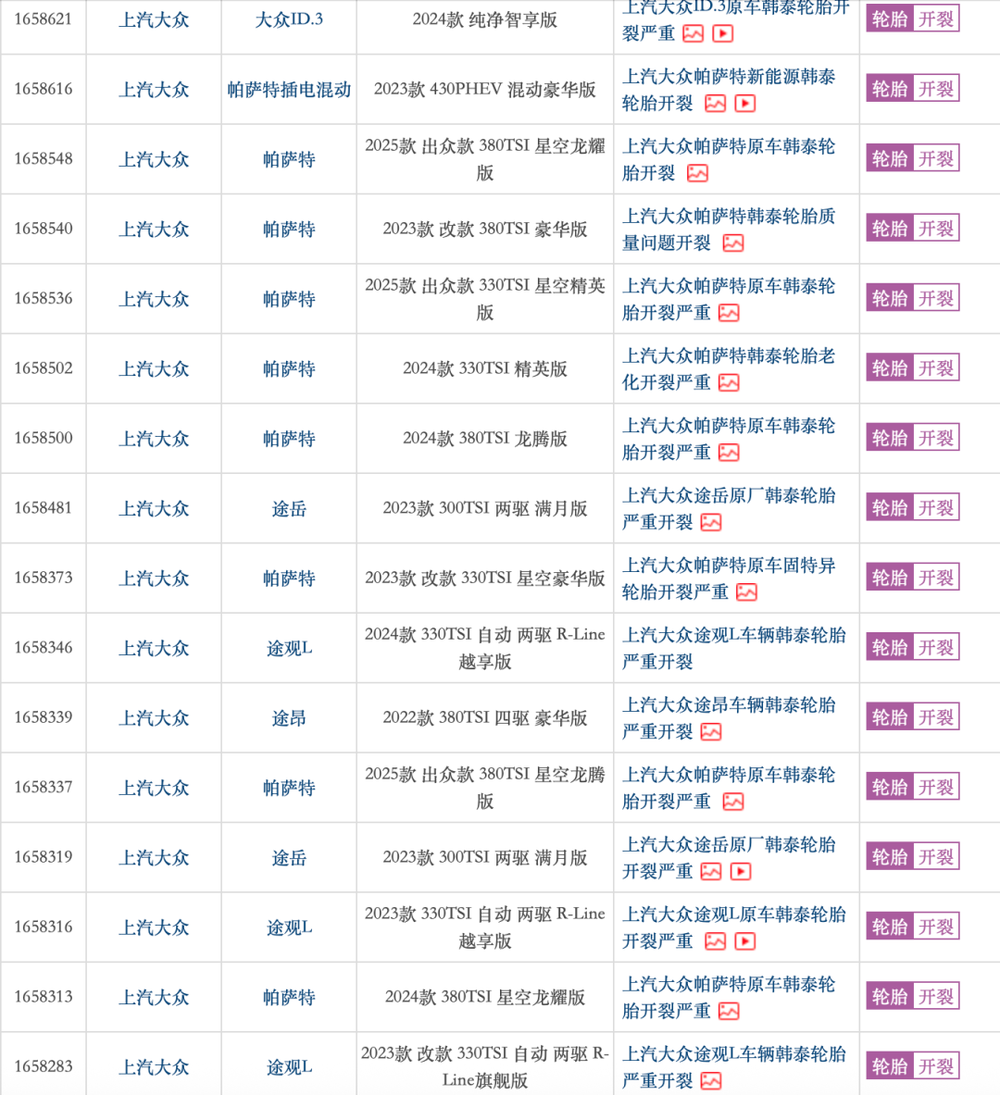1000x1095 pixels.
Task: Open 帕萨特插电混动 model link
Action: (x=289, y=89)
